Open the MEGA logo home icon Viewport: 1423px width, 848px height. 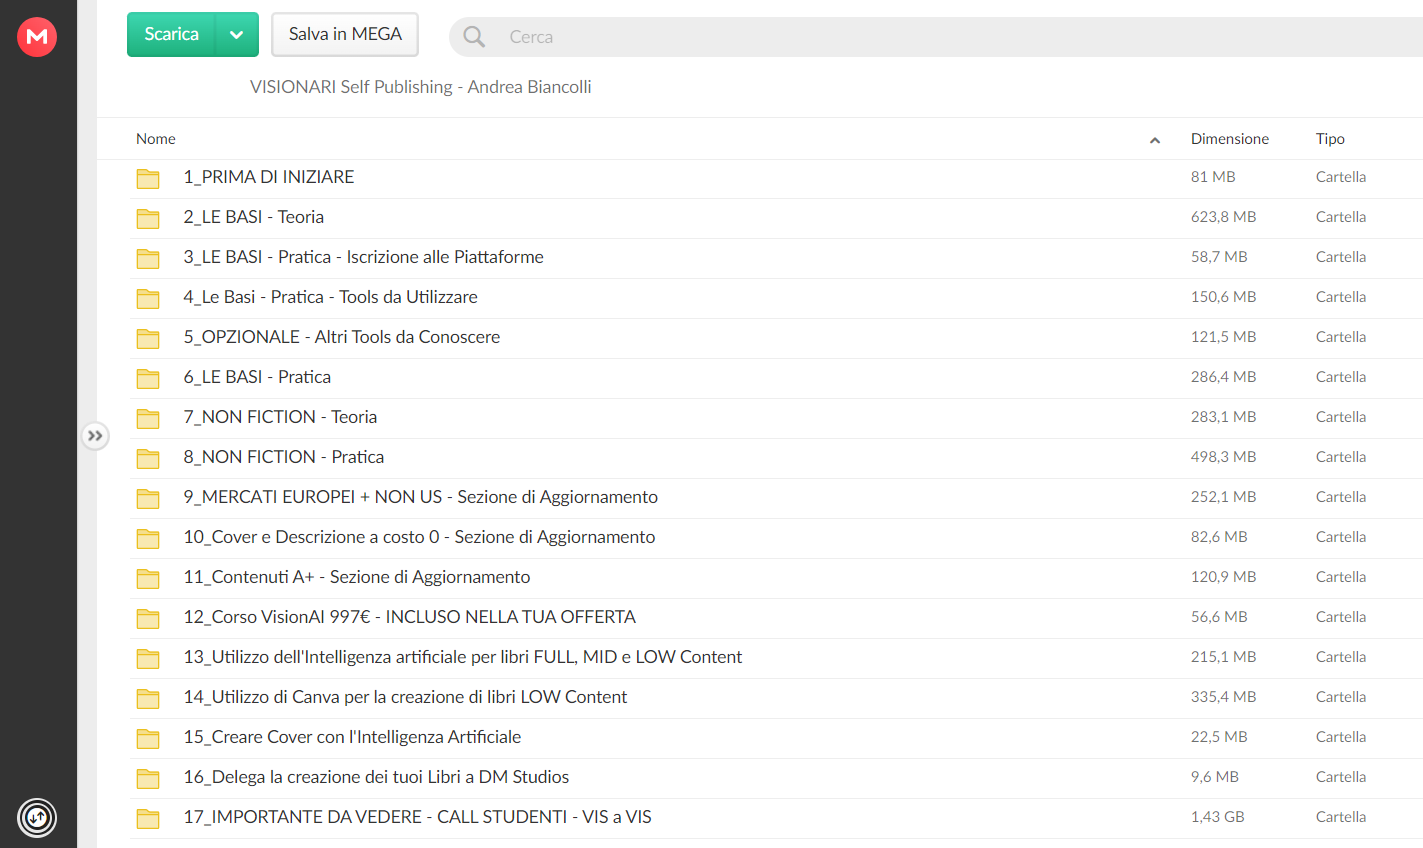37,37
